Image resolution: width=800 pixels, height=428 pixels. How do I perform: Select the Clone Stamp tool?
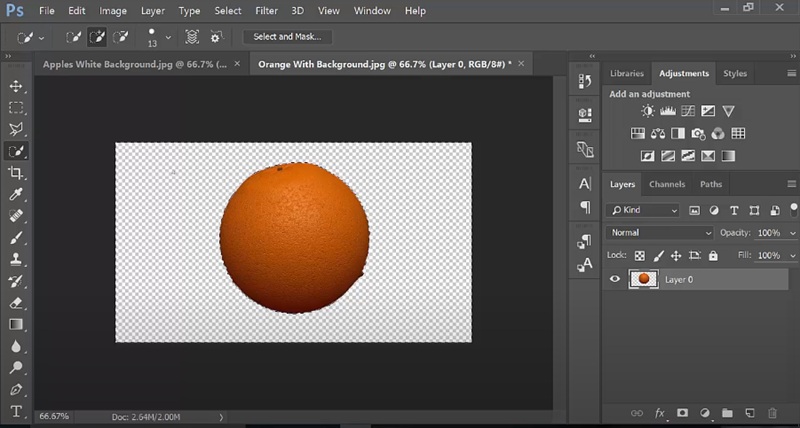[x=16, y=259]
